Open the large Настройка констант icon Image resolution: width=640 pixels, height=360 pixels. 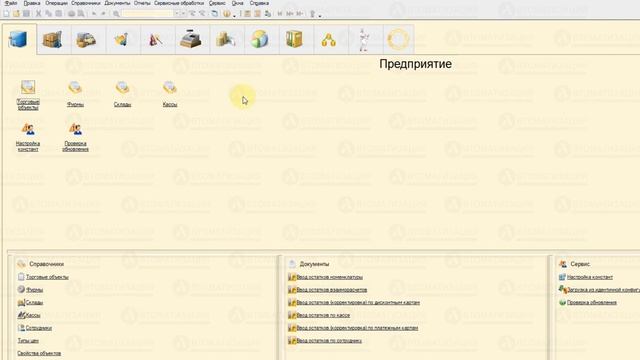click(28, 137)
